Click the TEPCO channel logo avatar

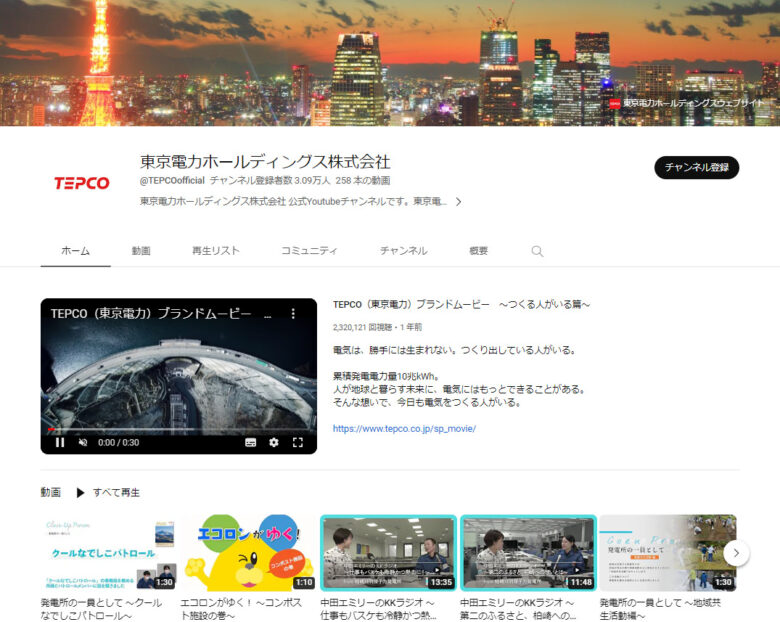[x=82, y=183]
